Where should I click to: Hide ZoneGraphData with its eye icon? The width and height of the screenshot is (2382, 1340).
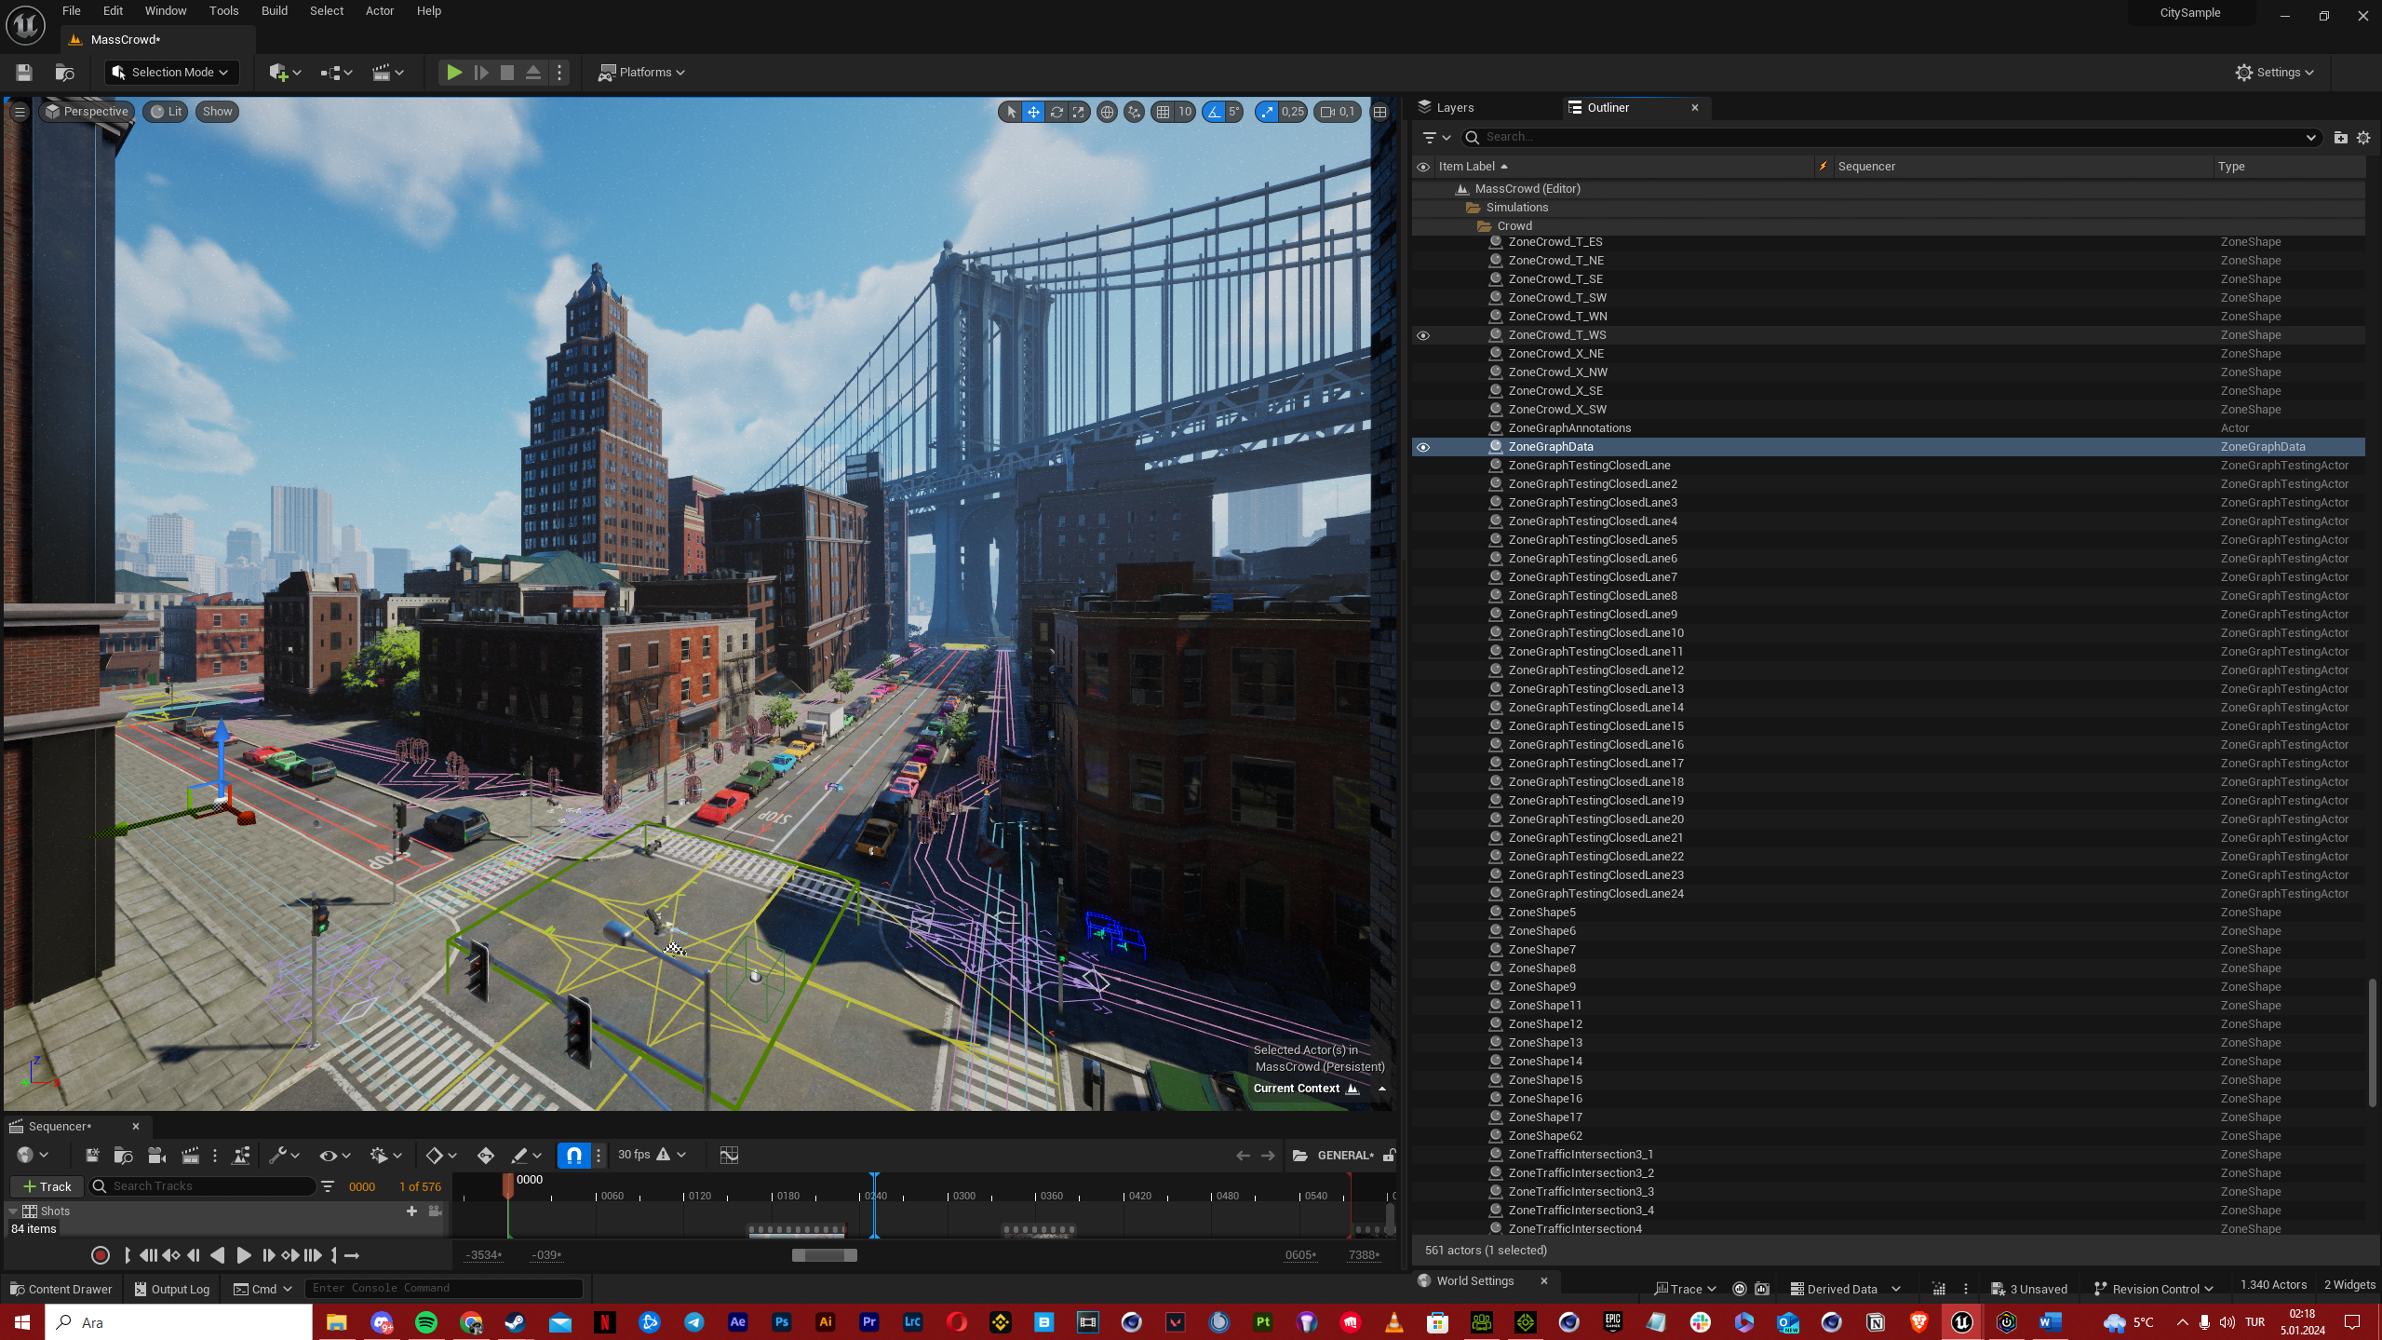[x=1423, y=447]
